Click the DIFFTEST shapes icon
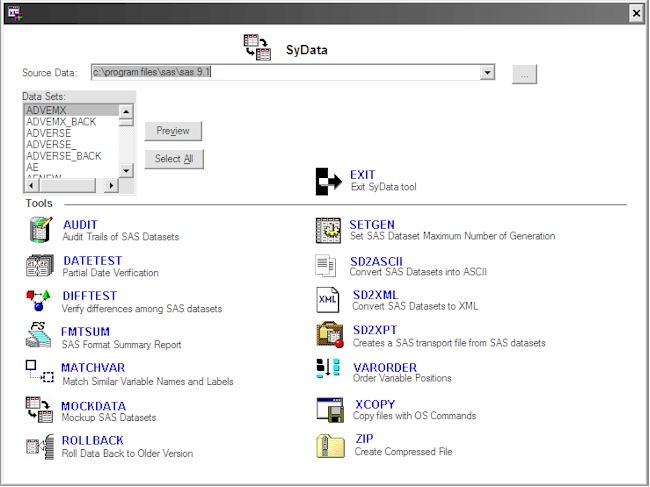The width and height of the screenshot is (650, 487). [x=38, y=300]
